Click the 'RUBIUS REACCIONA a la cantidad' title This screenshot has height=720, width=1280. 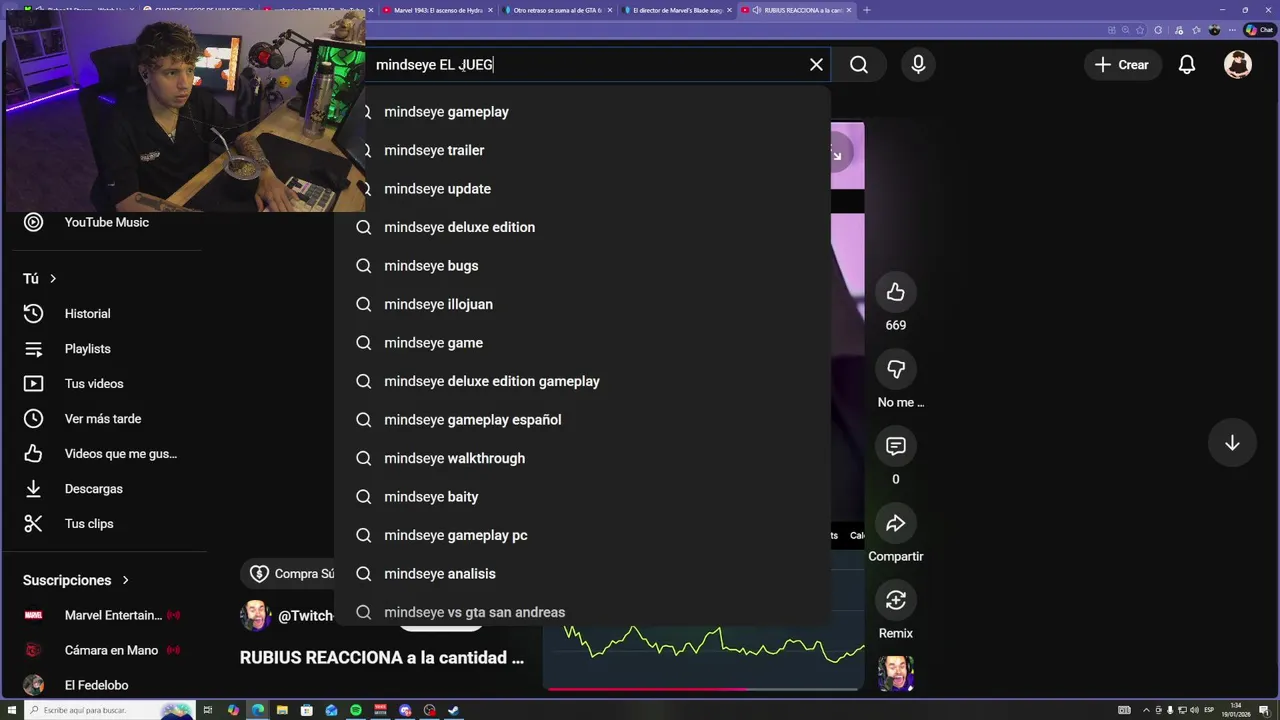click(382, 658)
